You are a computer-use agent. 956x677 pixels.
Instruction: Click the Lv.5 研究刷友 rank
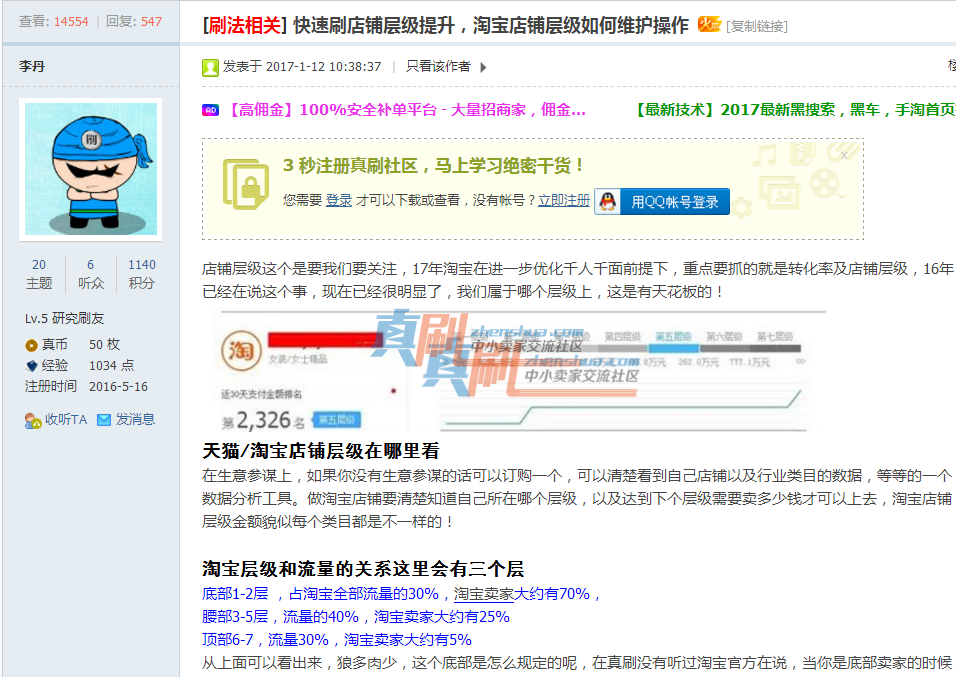[x=65, y=318]
